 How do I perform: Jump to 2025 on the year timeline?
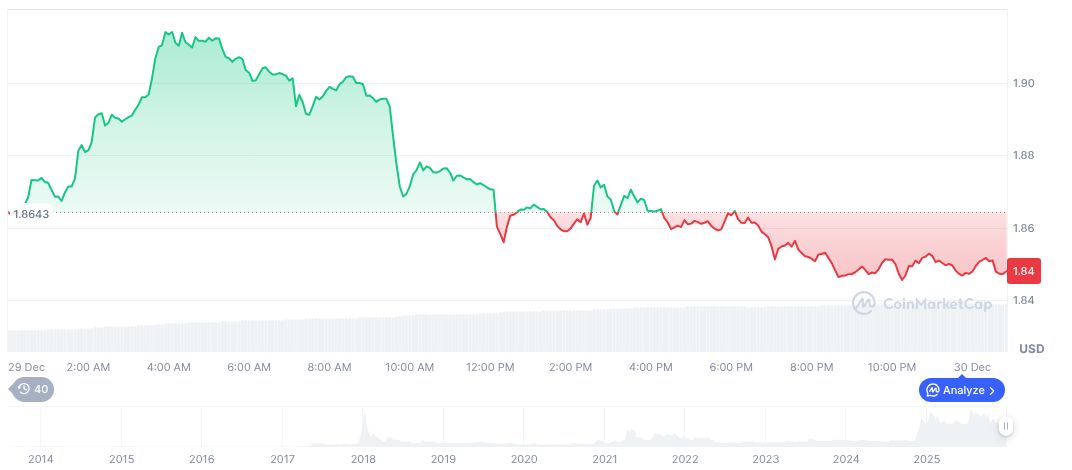927,459
